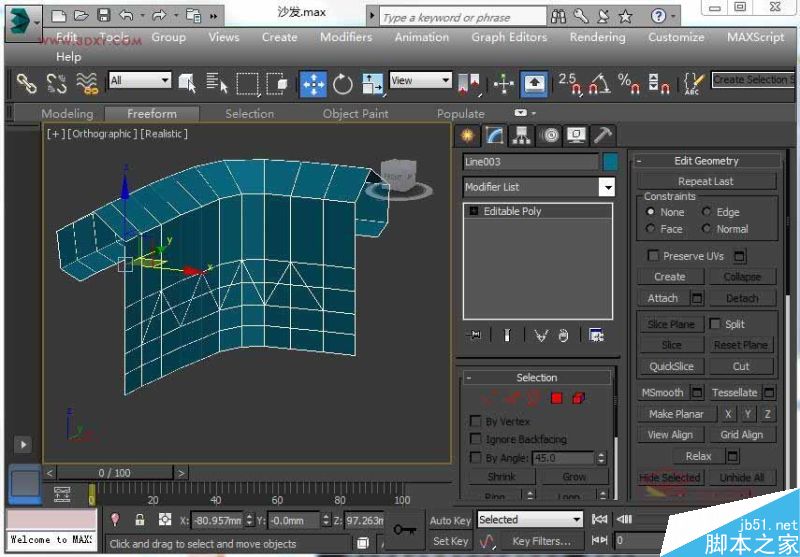Viewport: 800px width, 557px height.
Task: Toggle the Window/Crossing selection icon
Action: click(277, 84)
